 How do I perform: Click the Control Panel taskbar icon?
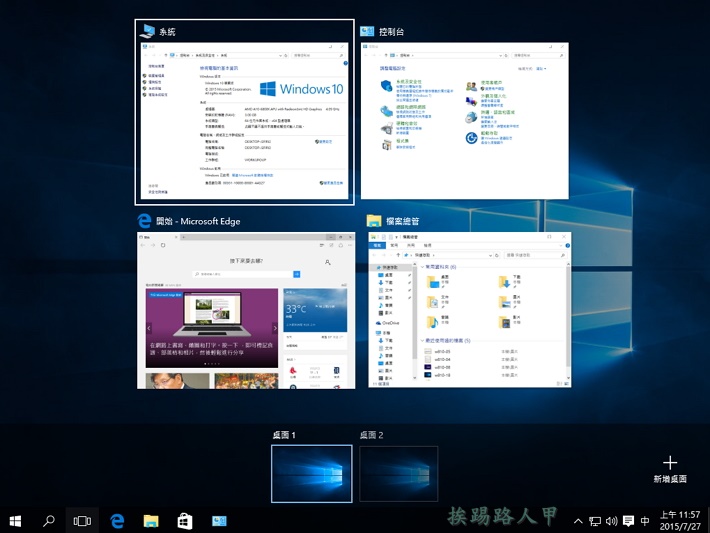219,521
